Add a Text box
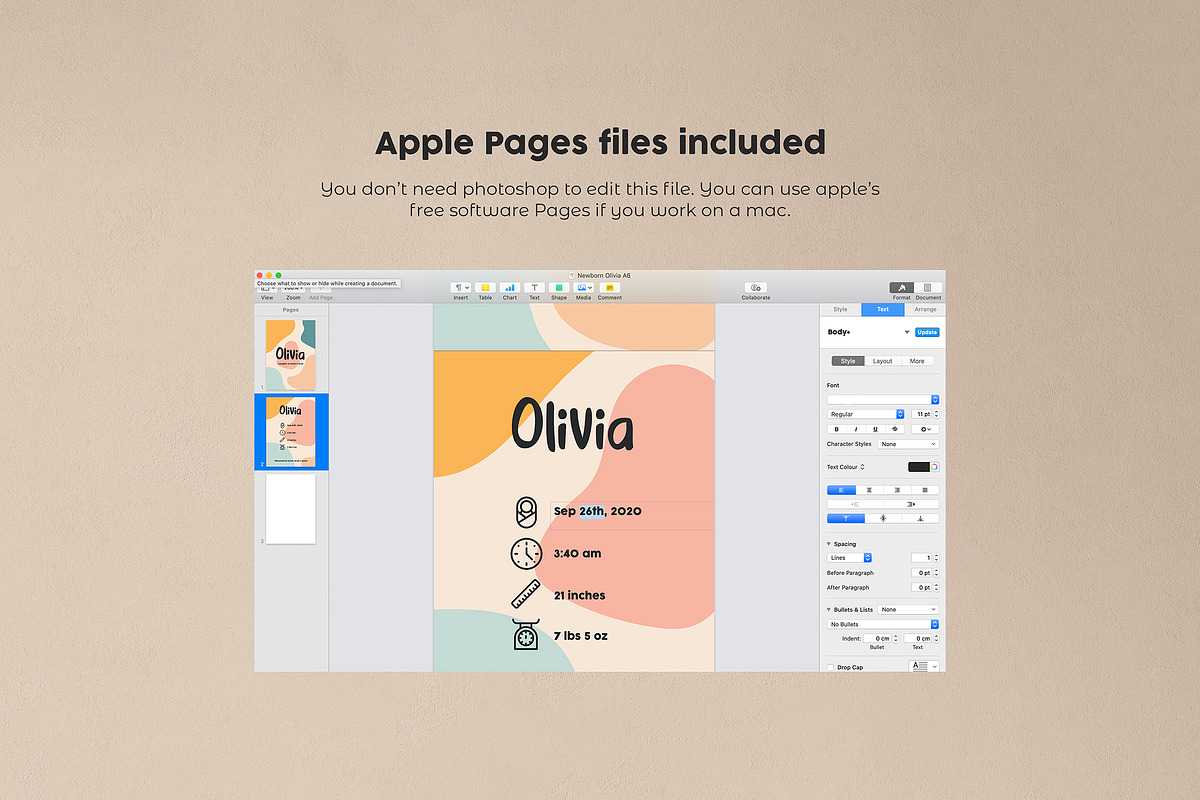This screenshot has width=1200, height=800. (534, 287)
